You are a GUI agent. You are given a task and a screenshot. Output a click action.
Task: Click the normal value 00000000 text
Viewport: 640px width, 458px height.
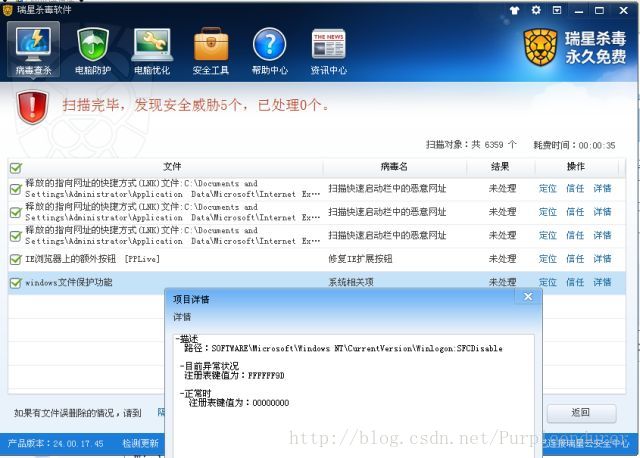tap(271, 403)
